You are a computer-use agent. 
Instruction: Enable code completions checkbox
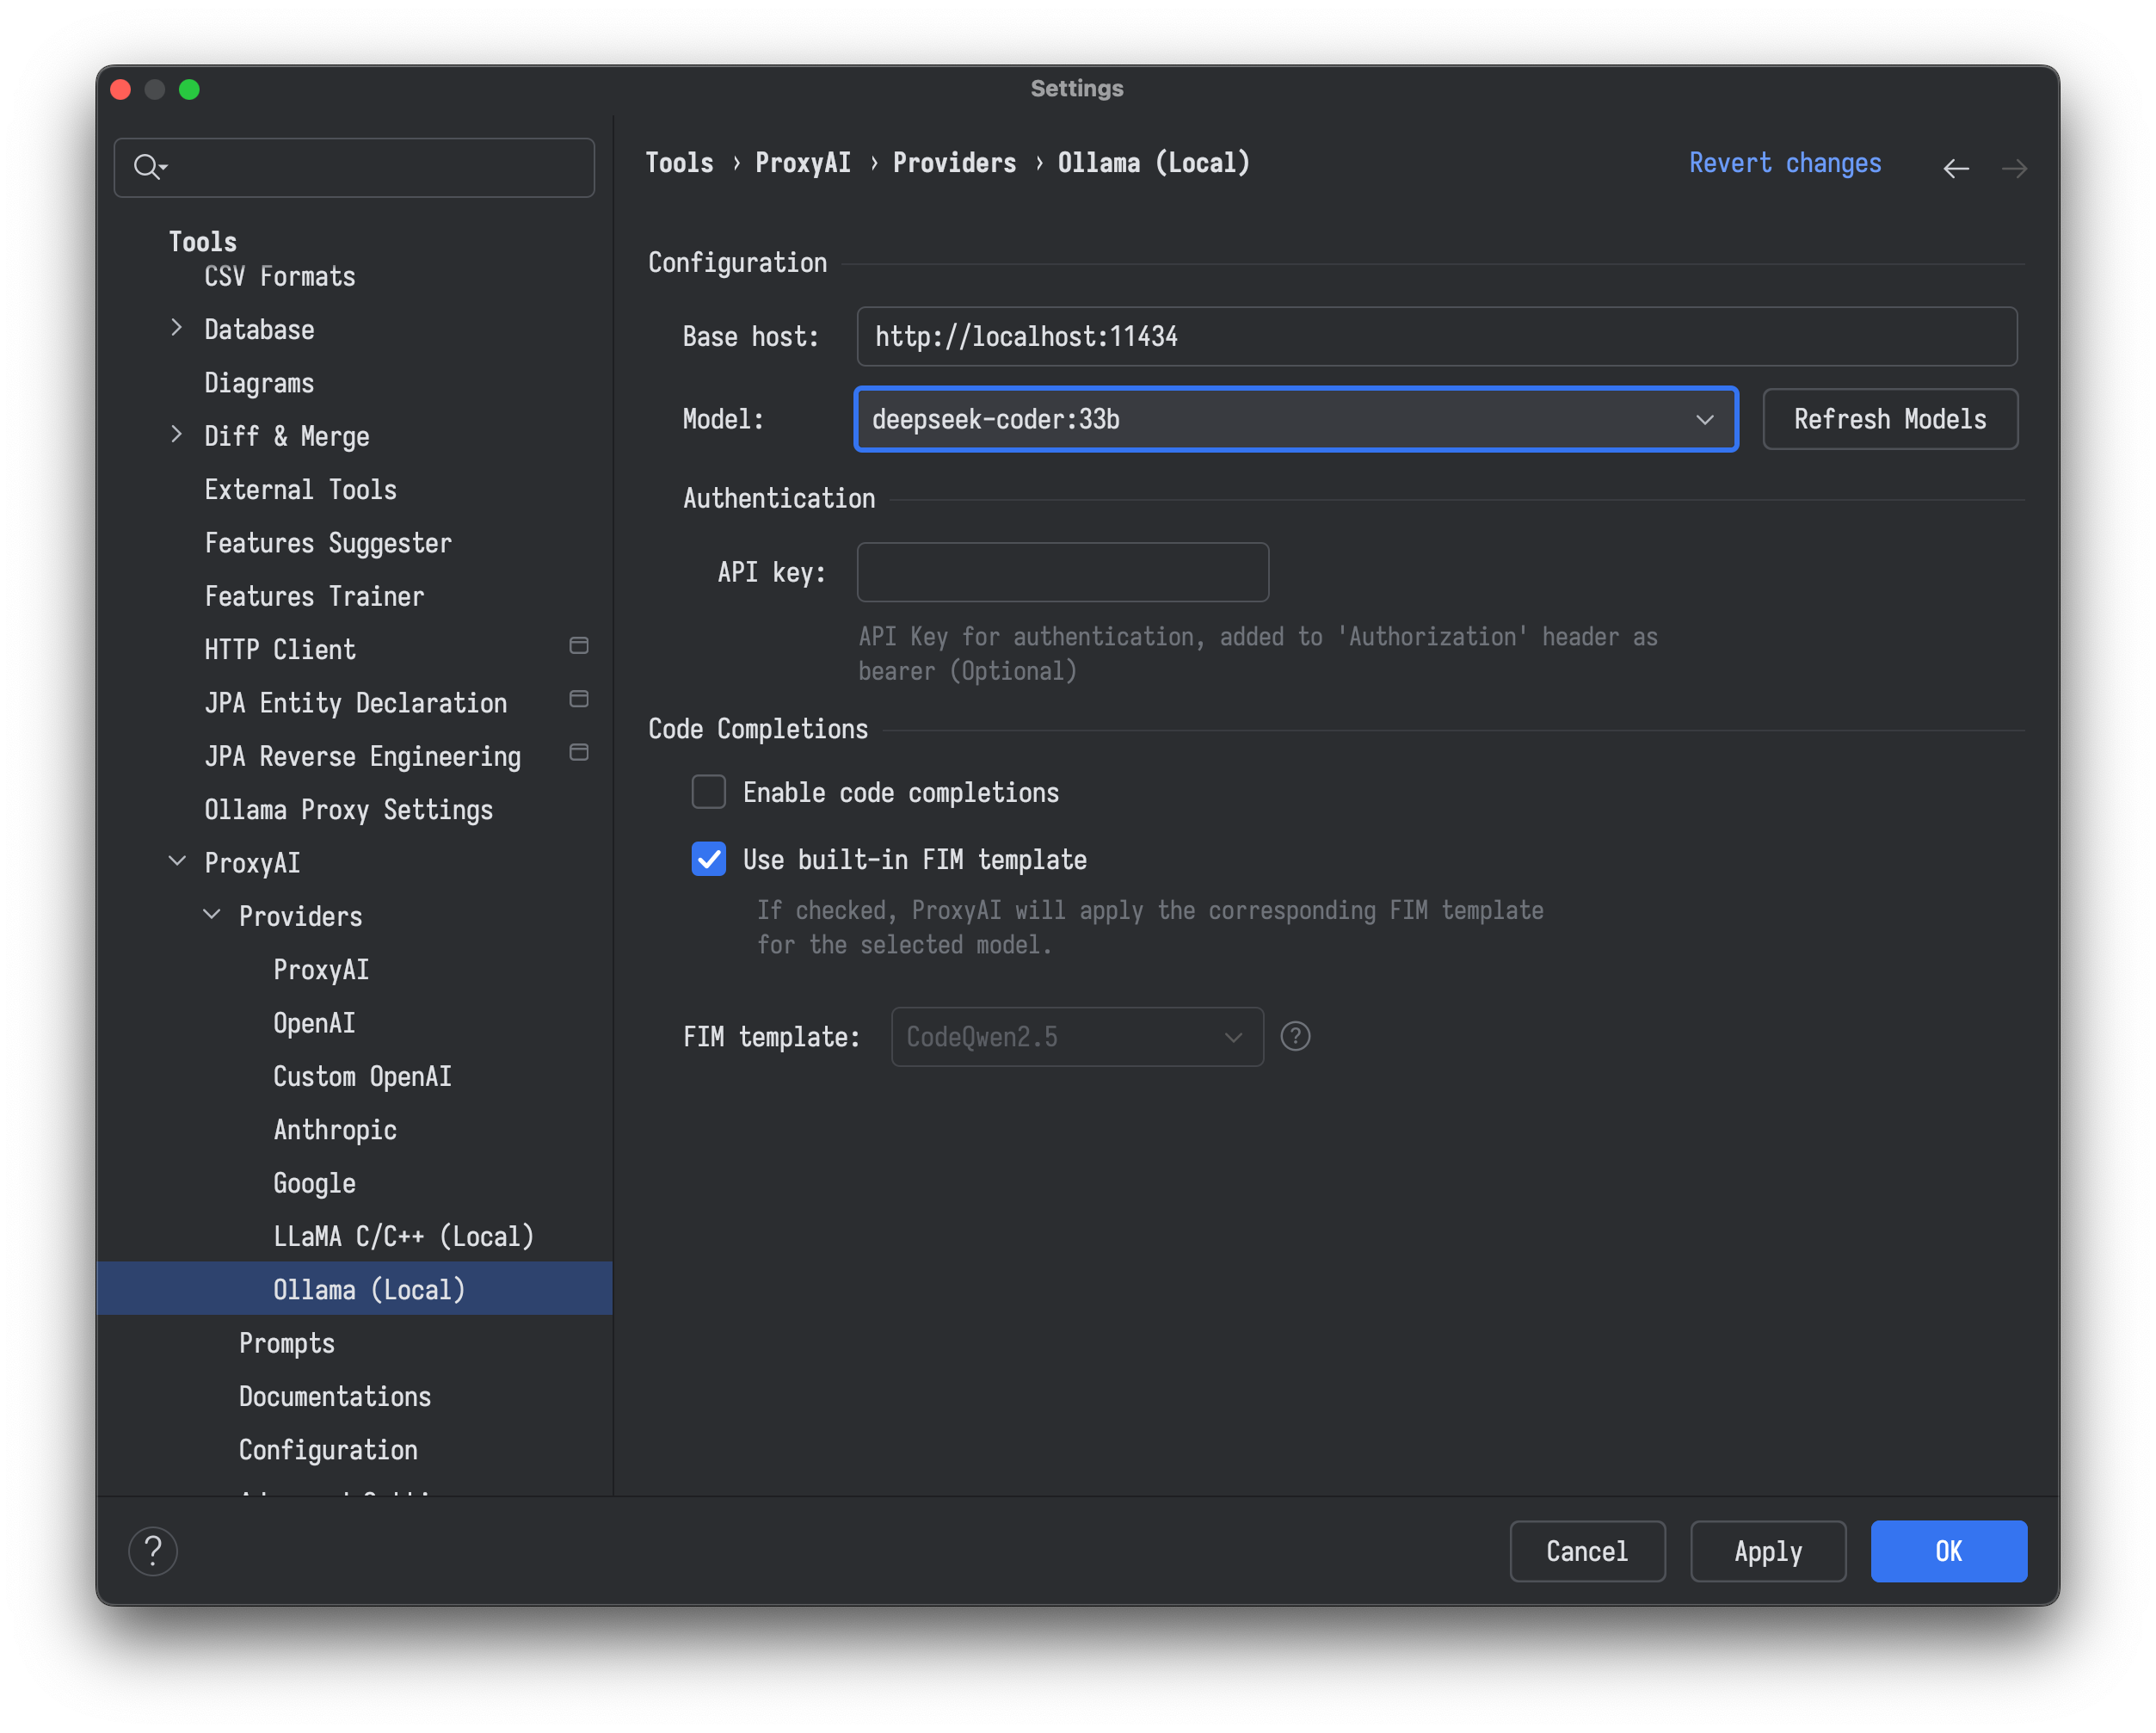point(709,792)
